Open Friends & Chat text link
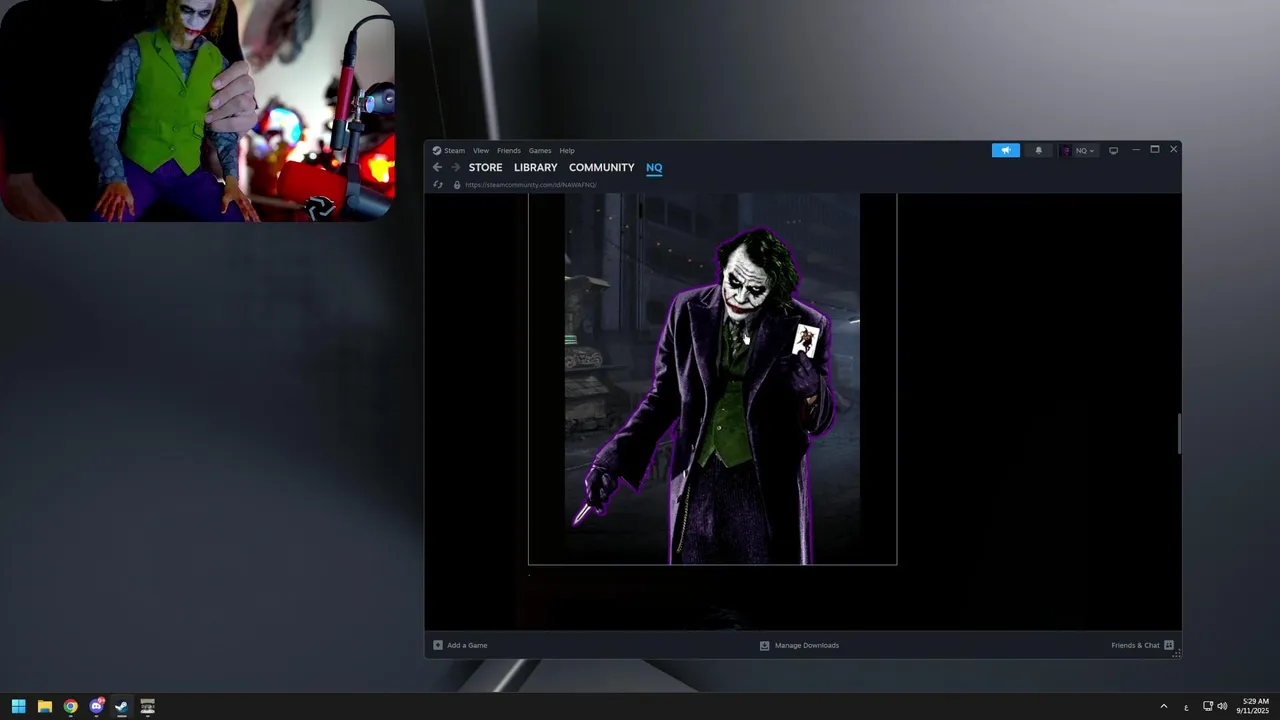Image resolution: width=1280 pixels, height=720 pixels. click(1135, 645)
